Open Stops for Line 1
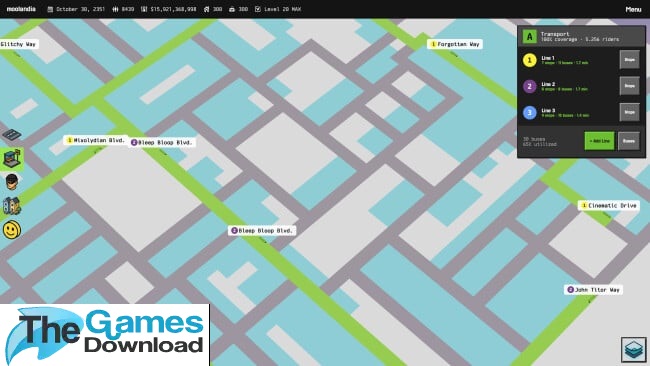This screenshot has height=366, width=650. (630, 60)
